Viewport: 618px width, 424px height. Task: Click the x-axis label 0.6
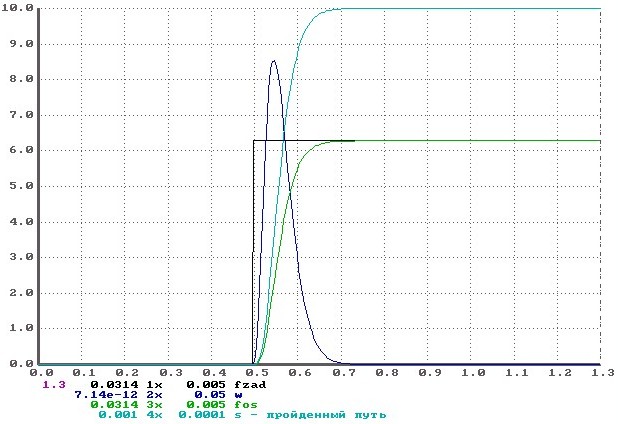(x=300, y=373)
